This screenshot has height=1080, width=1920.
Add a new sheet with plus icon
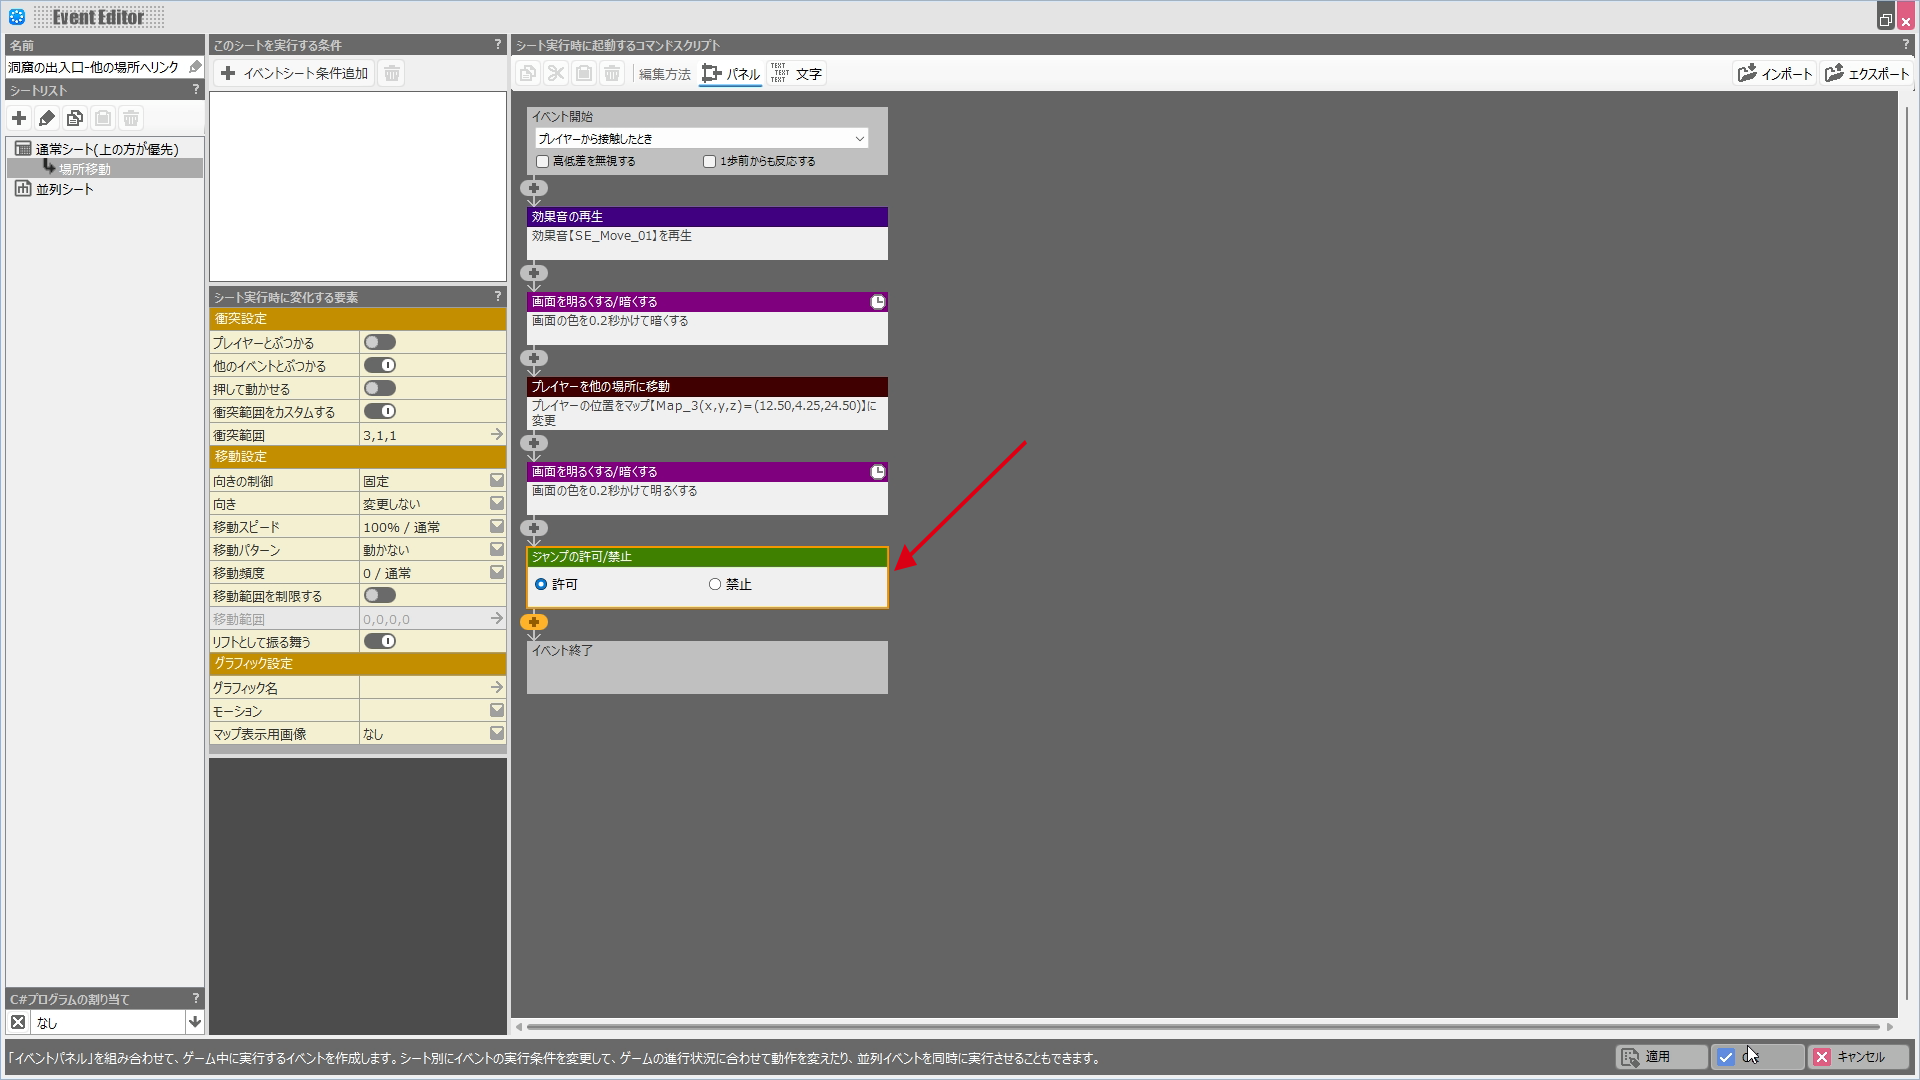(19, 118)
